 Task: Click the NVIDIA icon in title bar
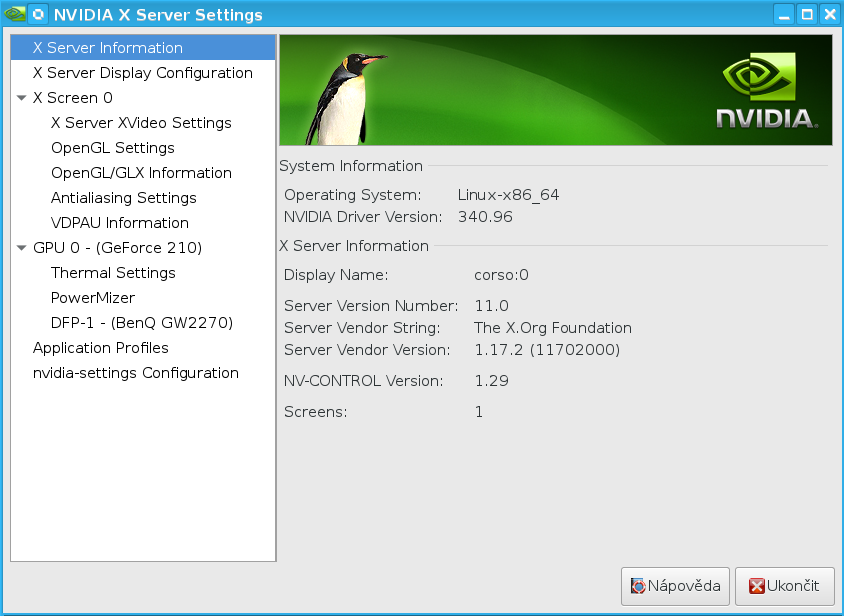14,14
